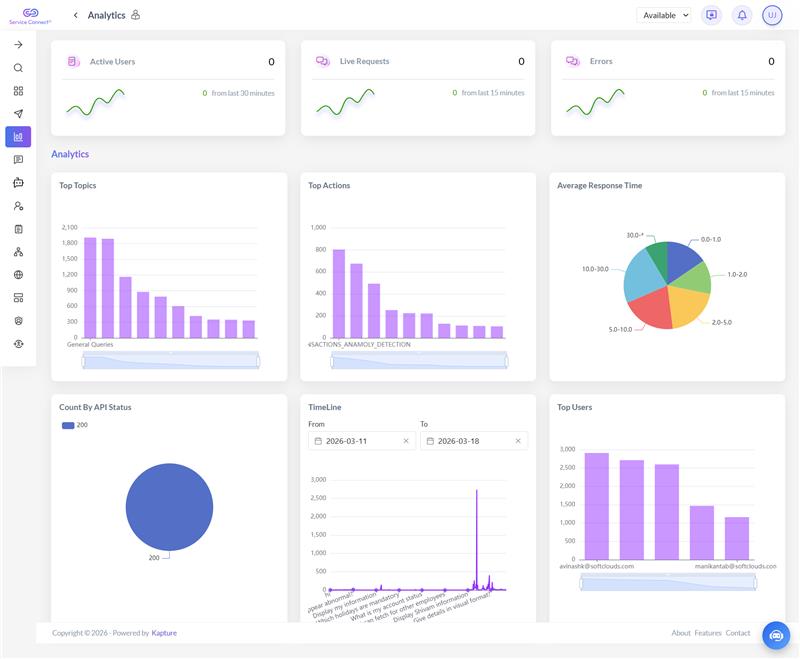Open the Available status dropdown
The height and width of the screenshot is (659, 800).
pos(664,15)
